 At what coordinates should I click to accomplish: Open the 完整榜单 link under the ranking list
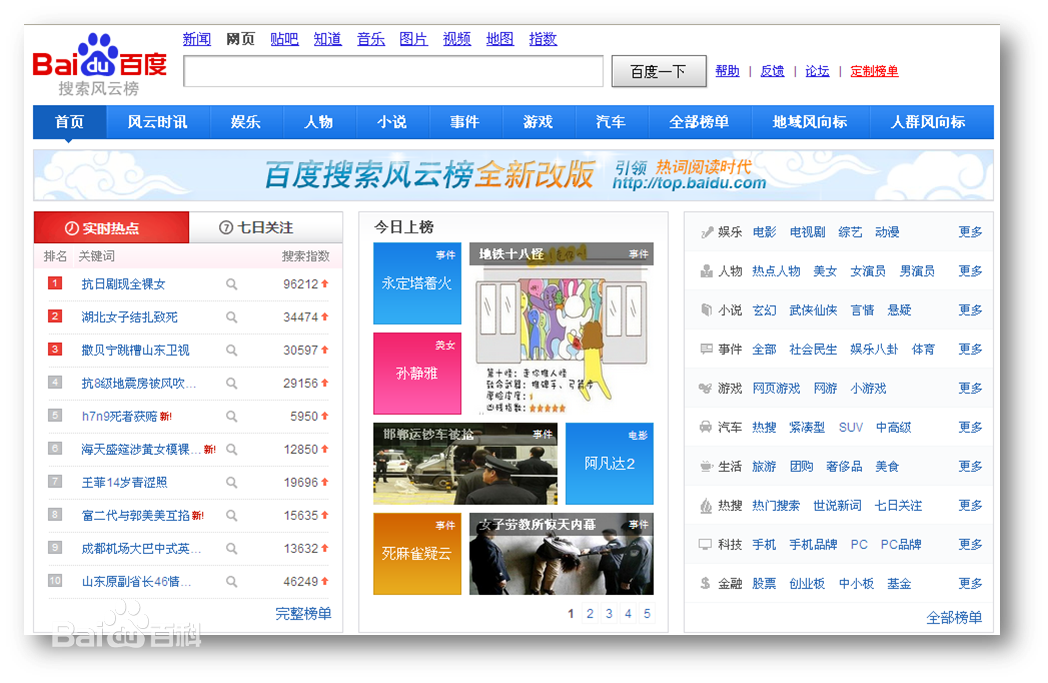coord(303,613)
